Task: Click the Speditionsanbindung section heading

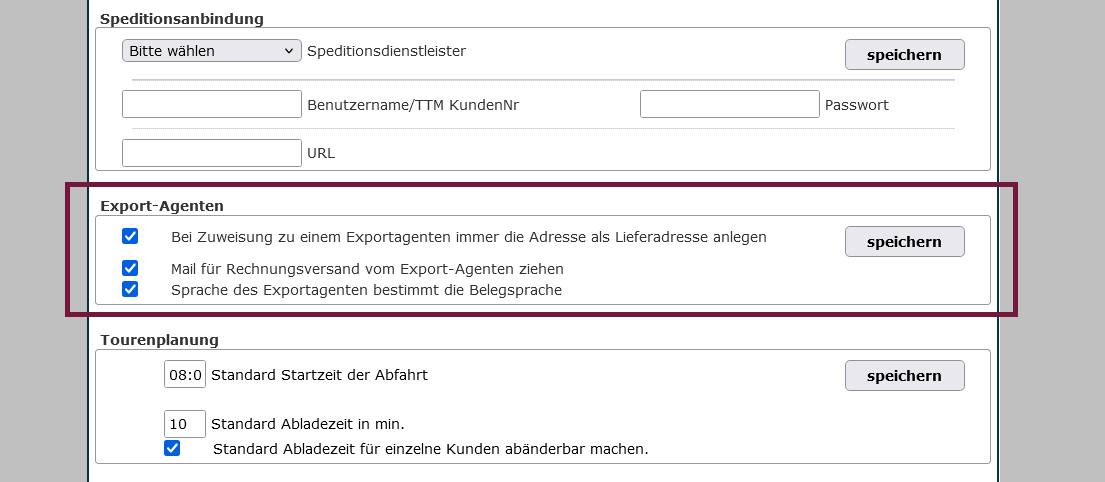Action: point(182,19)
